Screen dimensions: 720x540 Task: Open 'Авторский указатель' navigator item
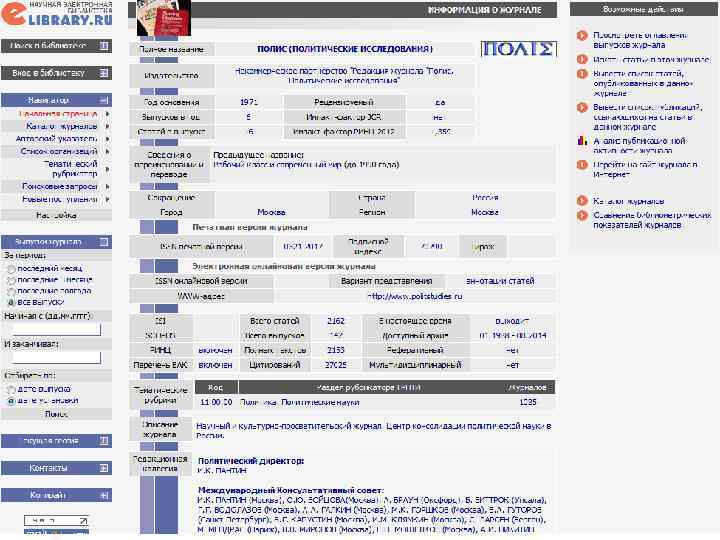pyautogui.click(x=56, y=138)
